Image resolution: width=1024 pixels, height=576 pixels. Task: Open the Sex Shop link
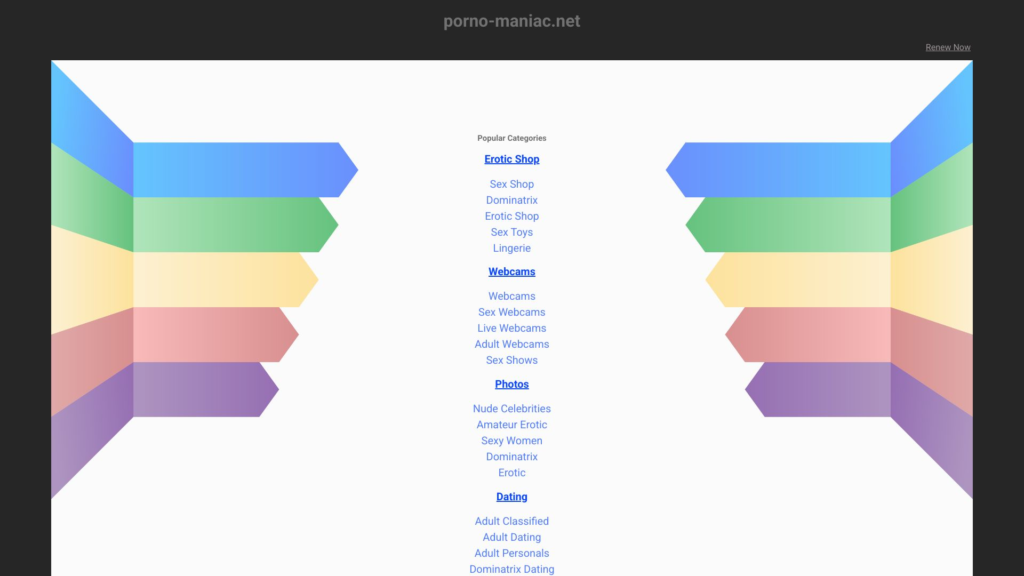click(511, 184)
